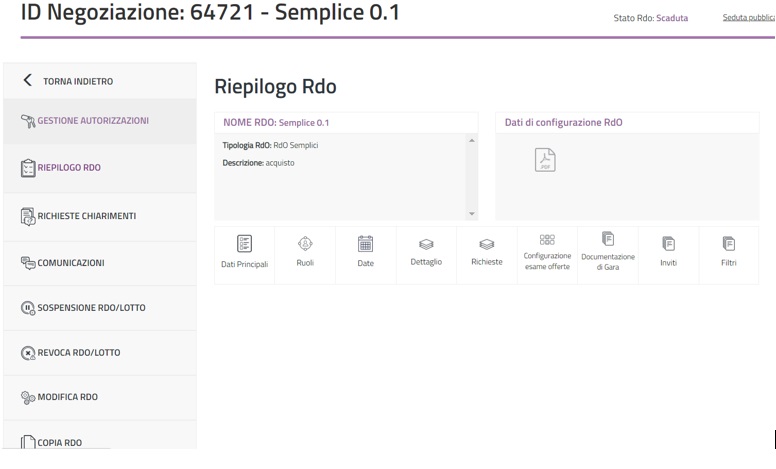Click the Seduta pubblica link
Screen dimensions: 776x469
(748, 18)
